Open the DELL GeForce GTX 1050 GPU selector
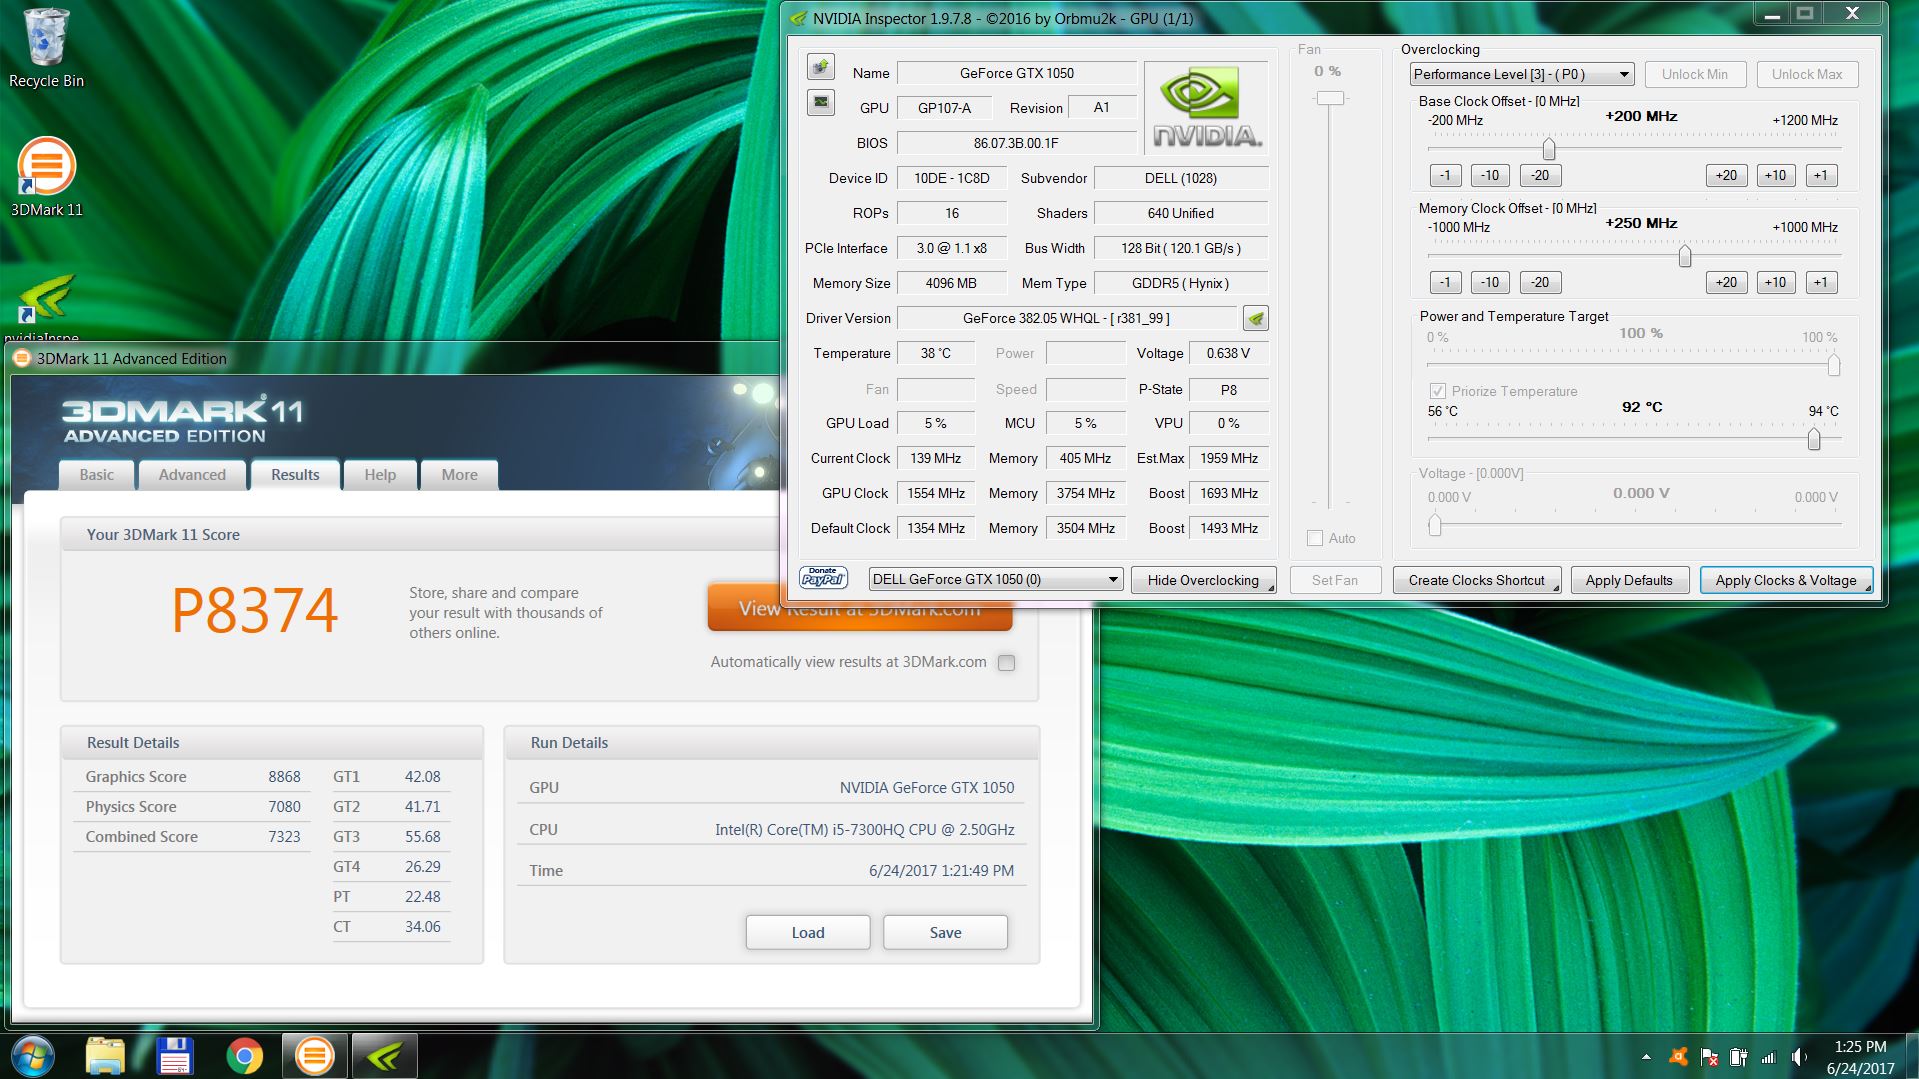 coord(995,579)
